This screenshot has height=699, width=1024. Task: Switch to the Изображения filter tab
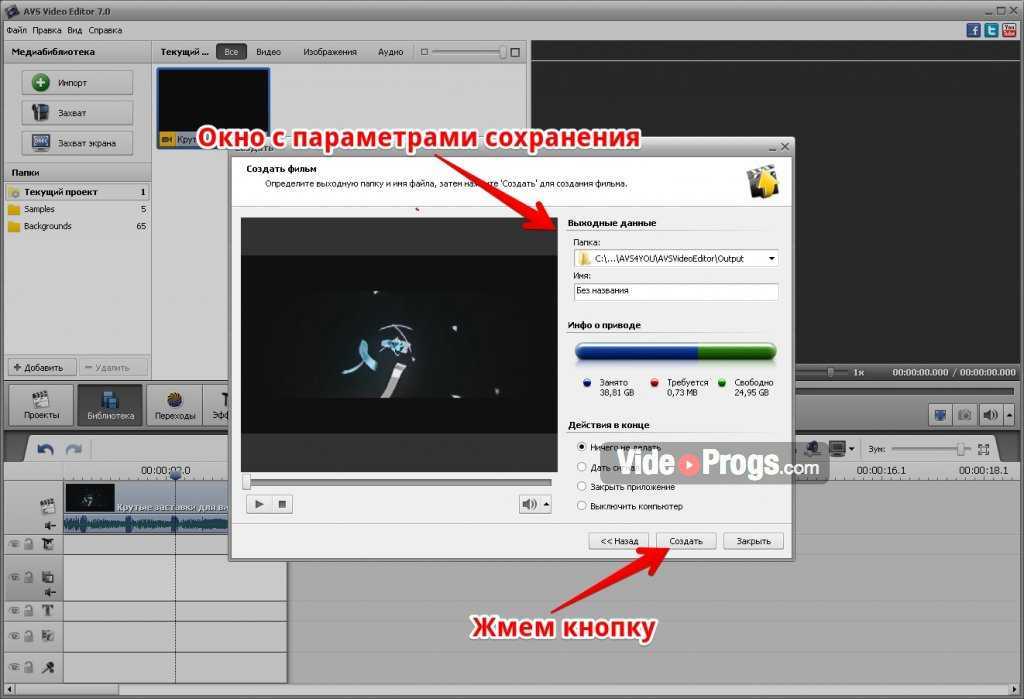coord(330,52)
